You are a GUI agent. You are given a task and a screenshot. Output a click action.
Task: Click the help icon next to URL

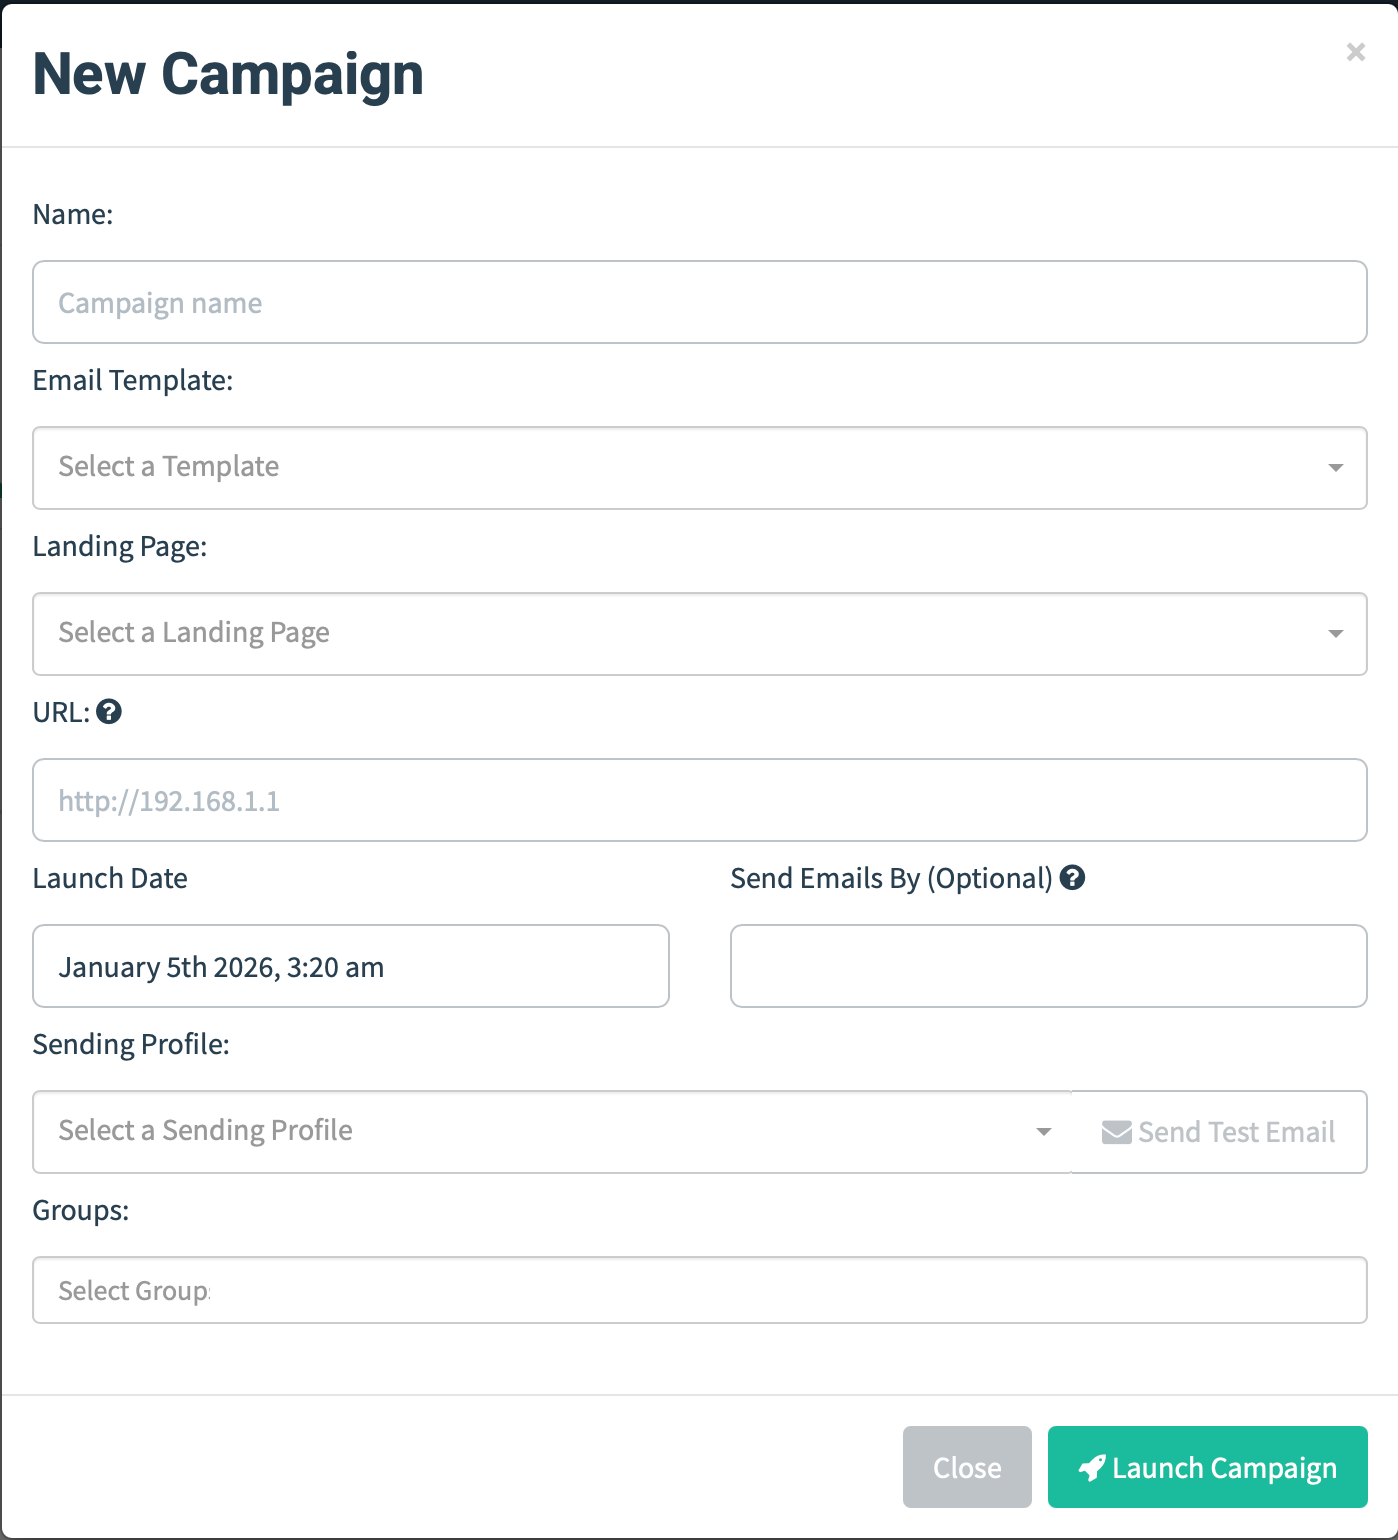[109, 712]
